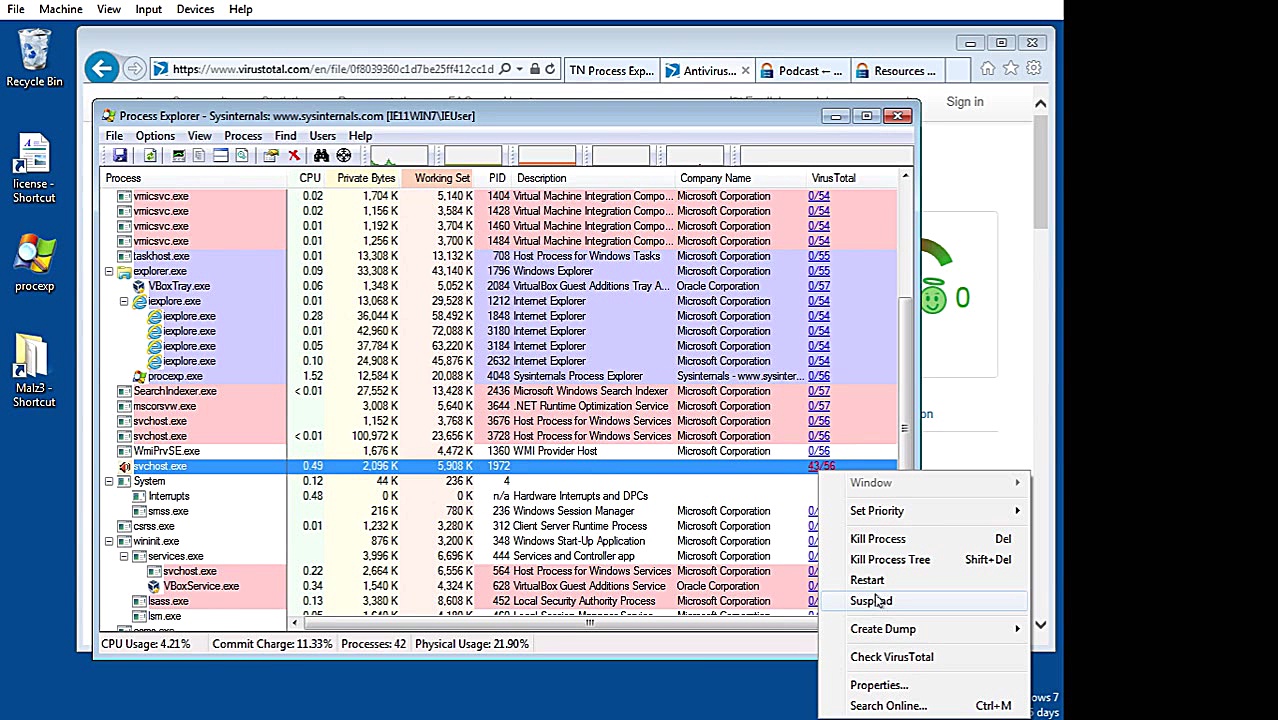Viewport: 1278px width, 720px height.
Task: Open the Options menu in Process Explorer
Action: (x=155, y=136)
